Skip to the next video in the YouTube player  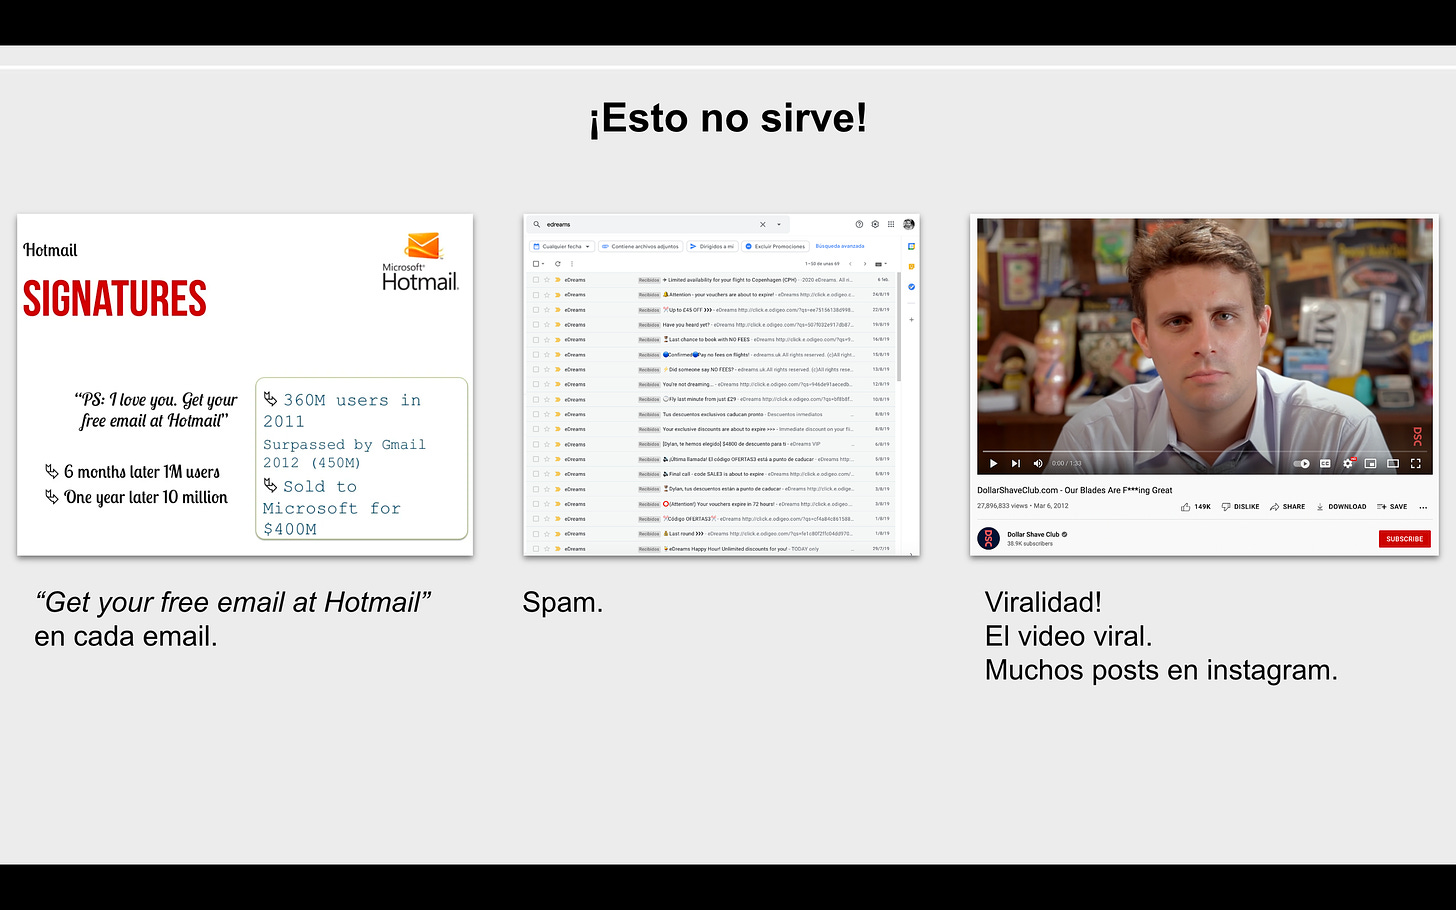(x=1015, y=463)
